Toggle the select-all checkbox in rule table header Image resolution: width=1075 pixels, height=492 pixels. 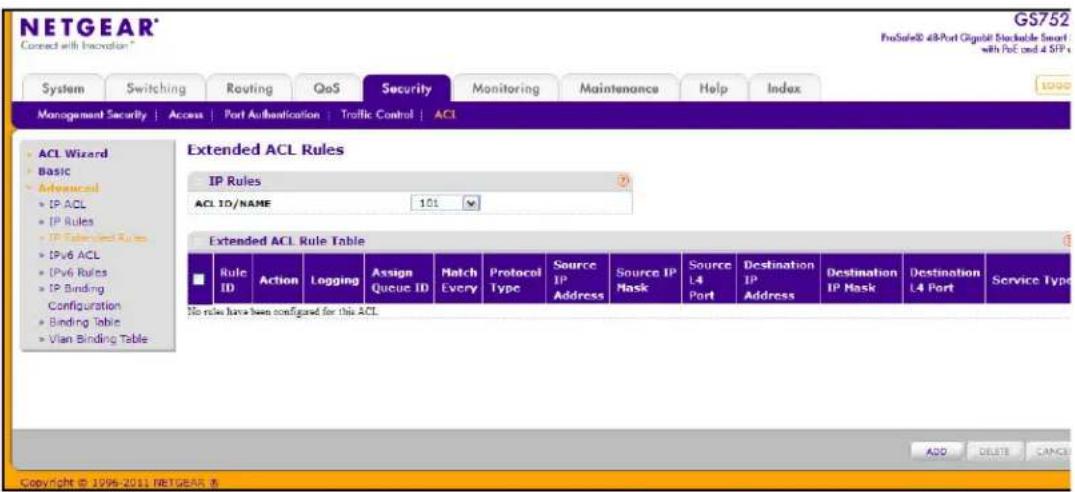click(199, 280)
